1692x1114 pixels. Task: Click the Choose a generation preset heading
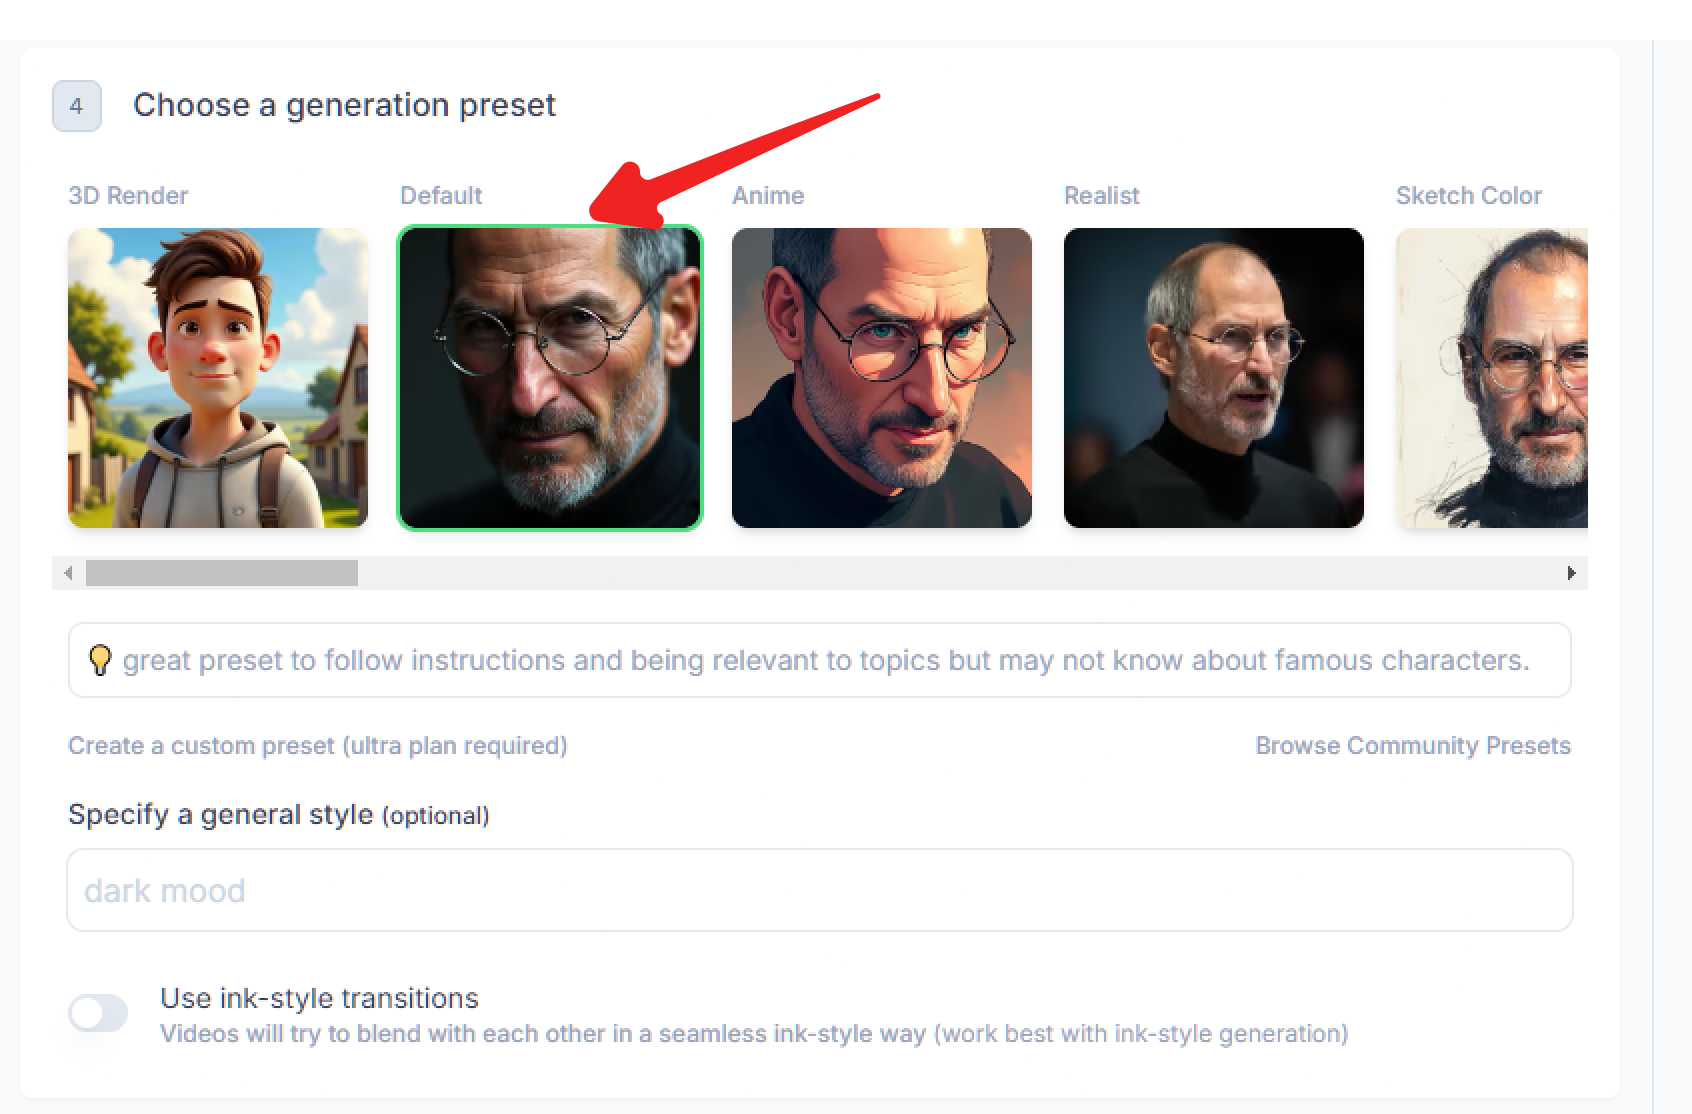tap(345, 104)
